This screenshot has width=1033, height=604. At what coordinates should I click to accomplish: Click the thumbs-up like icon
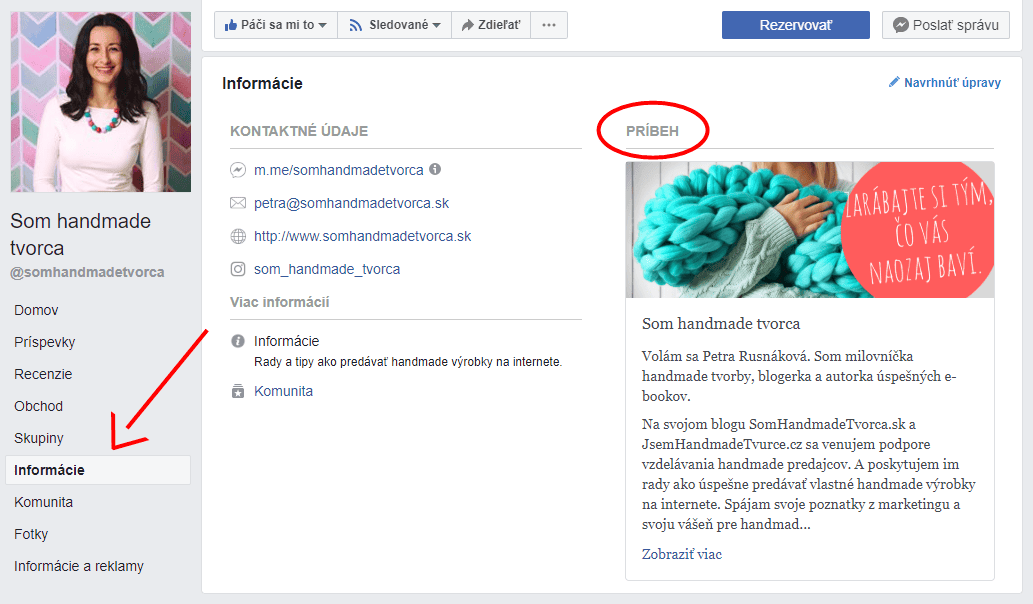230,25
